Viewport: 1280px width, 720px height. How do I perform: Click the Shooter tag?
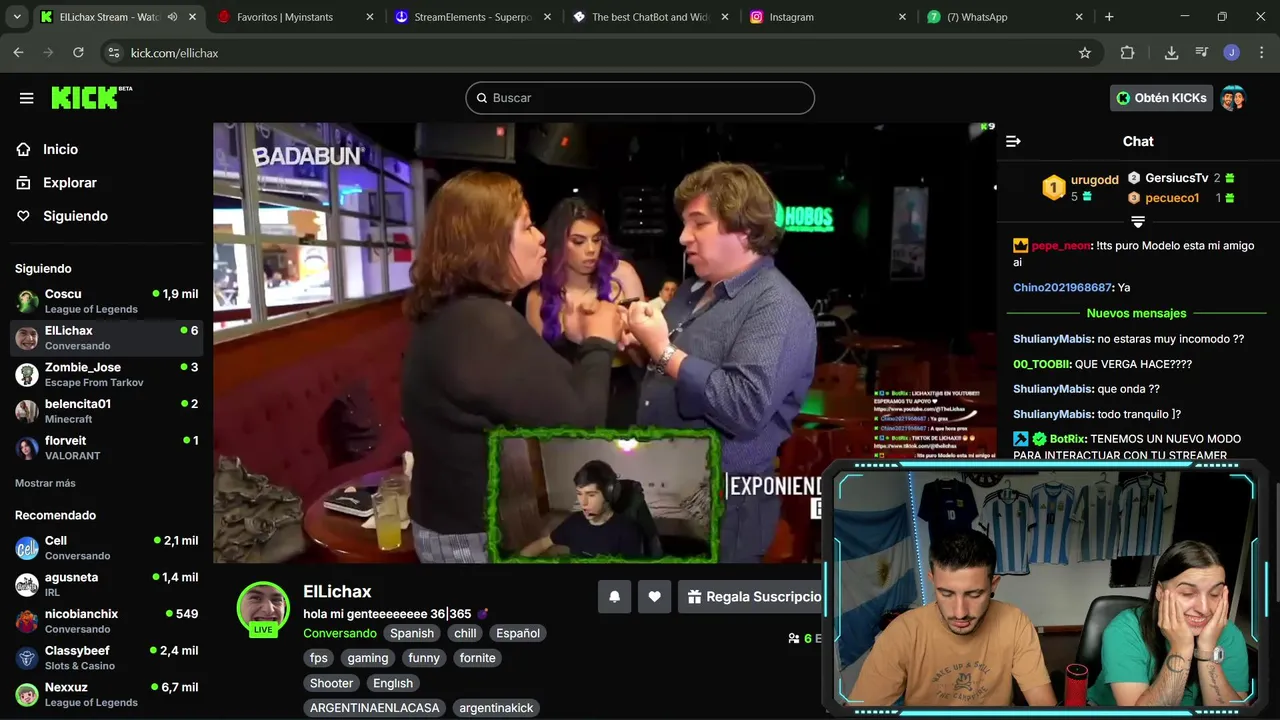click(331, 683)
